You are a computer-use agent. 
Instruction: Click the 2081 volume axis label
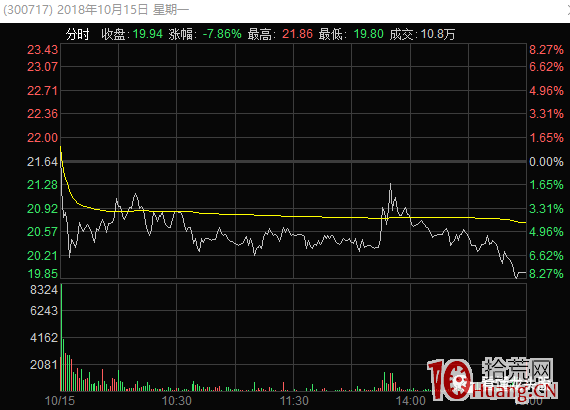tap(44, 364)
